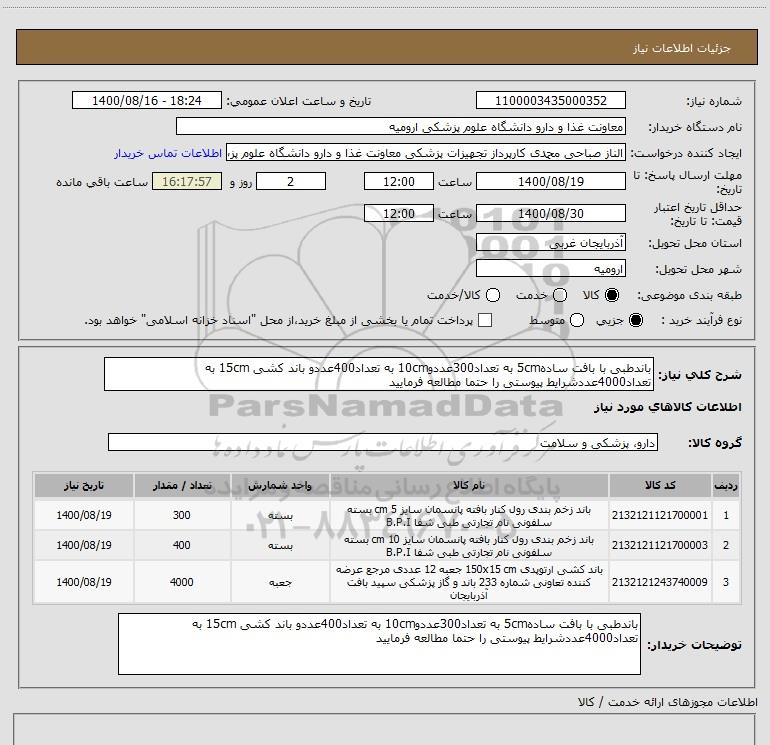Select the کالا radio button

point(612,295)
